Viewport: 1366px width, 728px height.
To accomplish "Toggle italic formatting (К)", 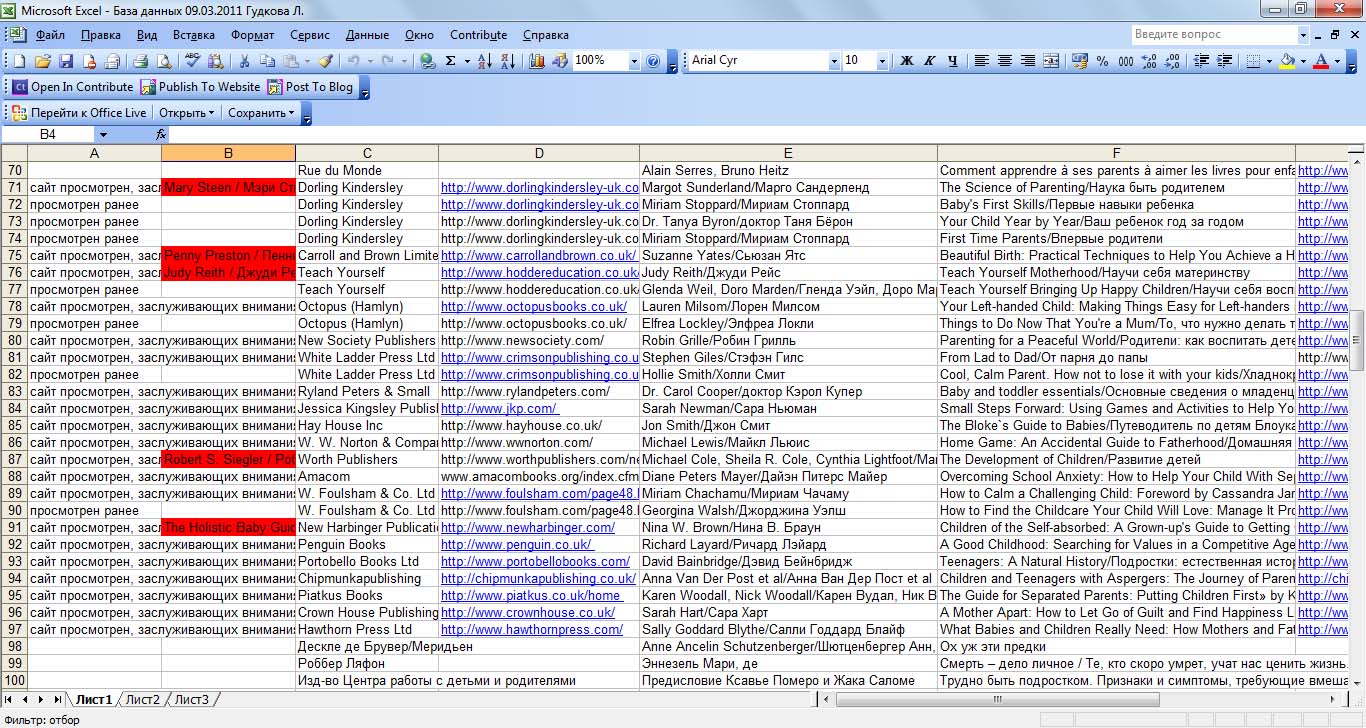I will pos(930,61).
